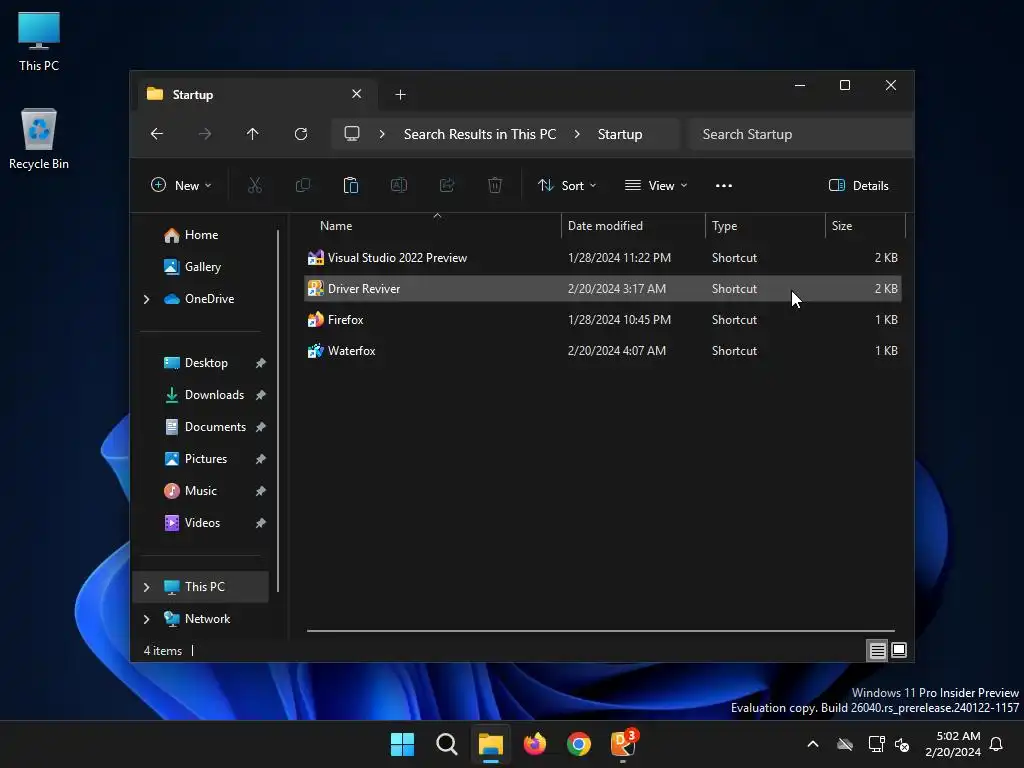This screenshot has width=1024, height=768.
Task: Open the Sort dropdown
Action: (567, 185)
